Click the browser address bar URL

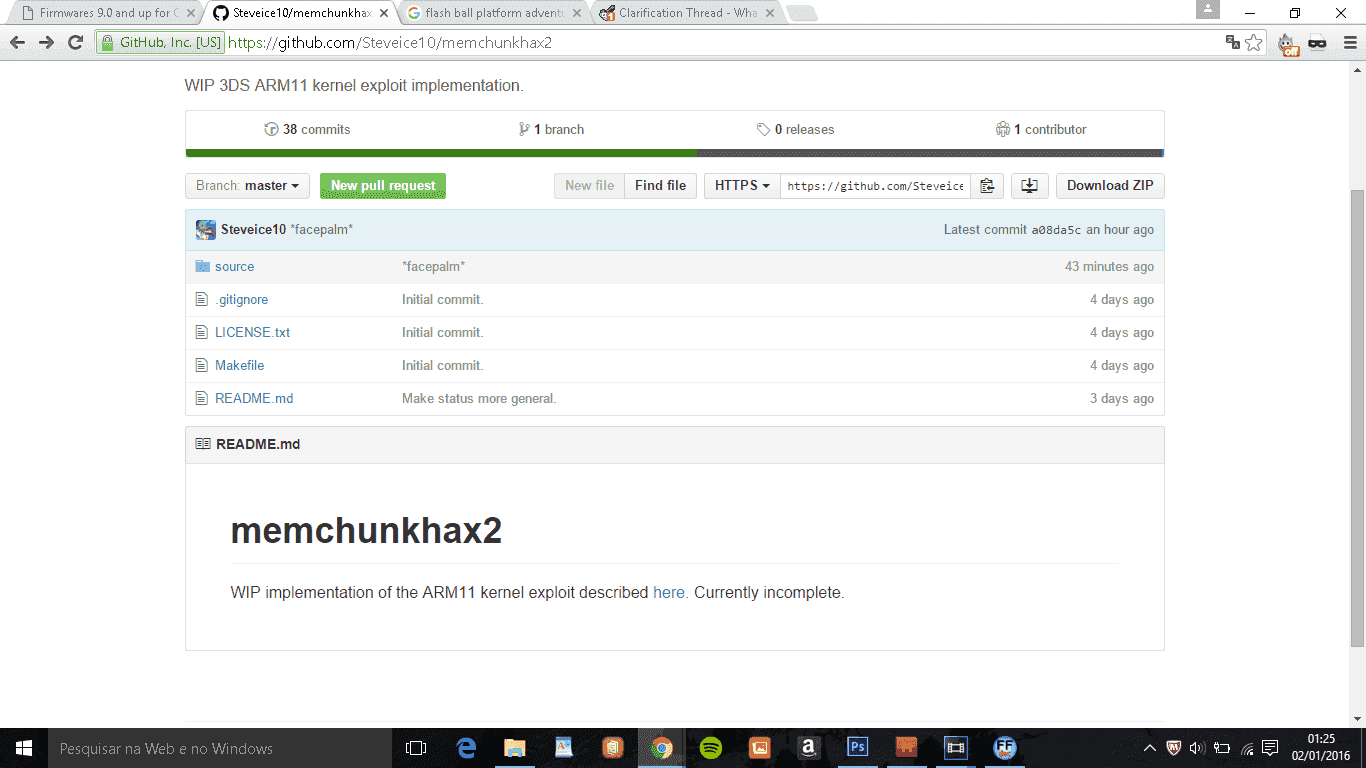pos(390,43)
